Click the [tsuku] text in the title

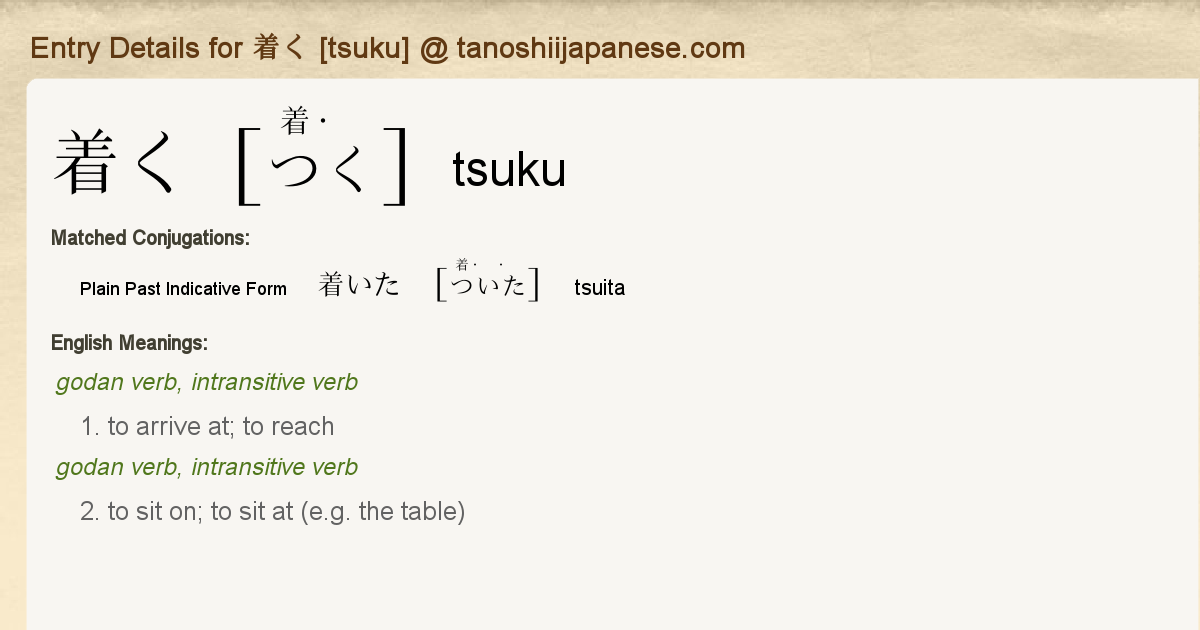click(364, 48)
